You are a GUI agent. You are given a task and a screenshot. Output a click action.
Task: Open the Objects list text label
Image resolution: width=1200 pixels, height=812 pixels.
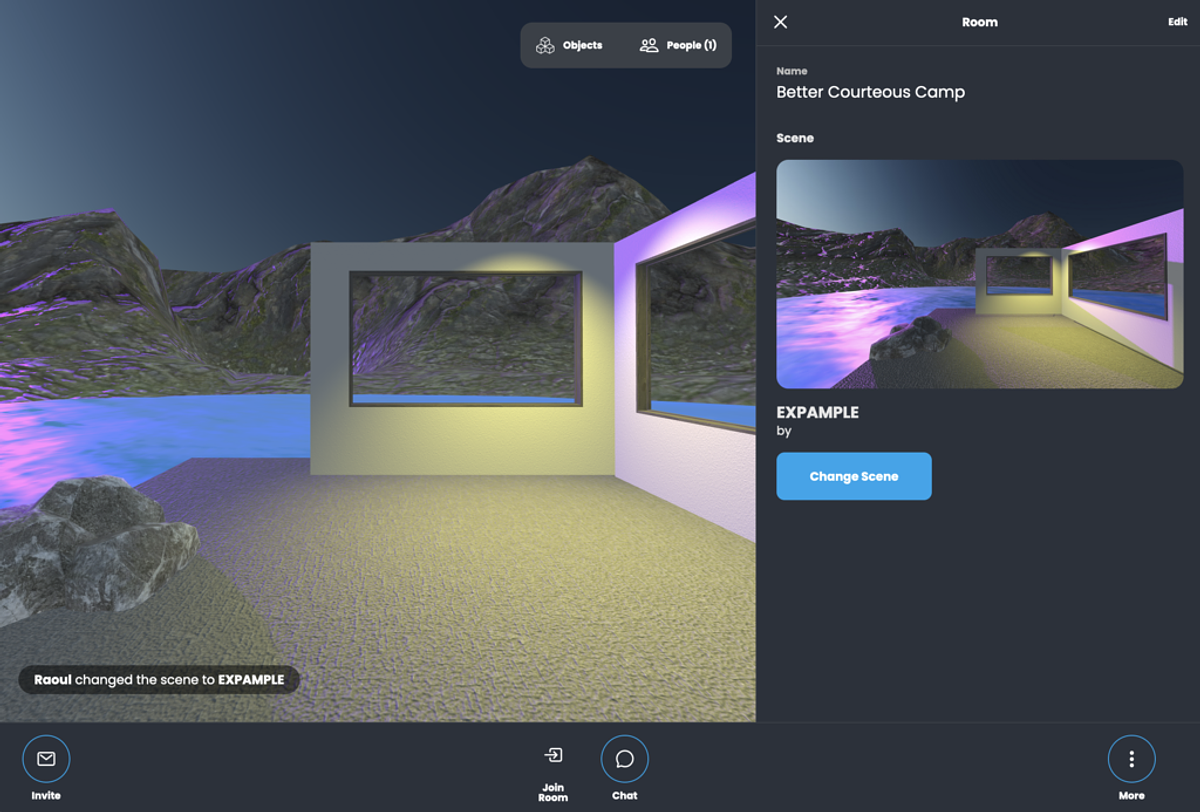pyautogui.click(x=582, y=45)
